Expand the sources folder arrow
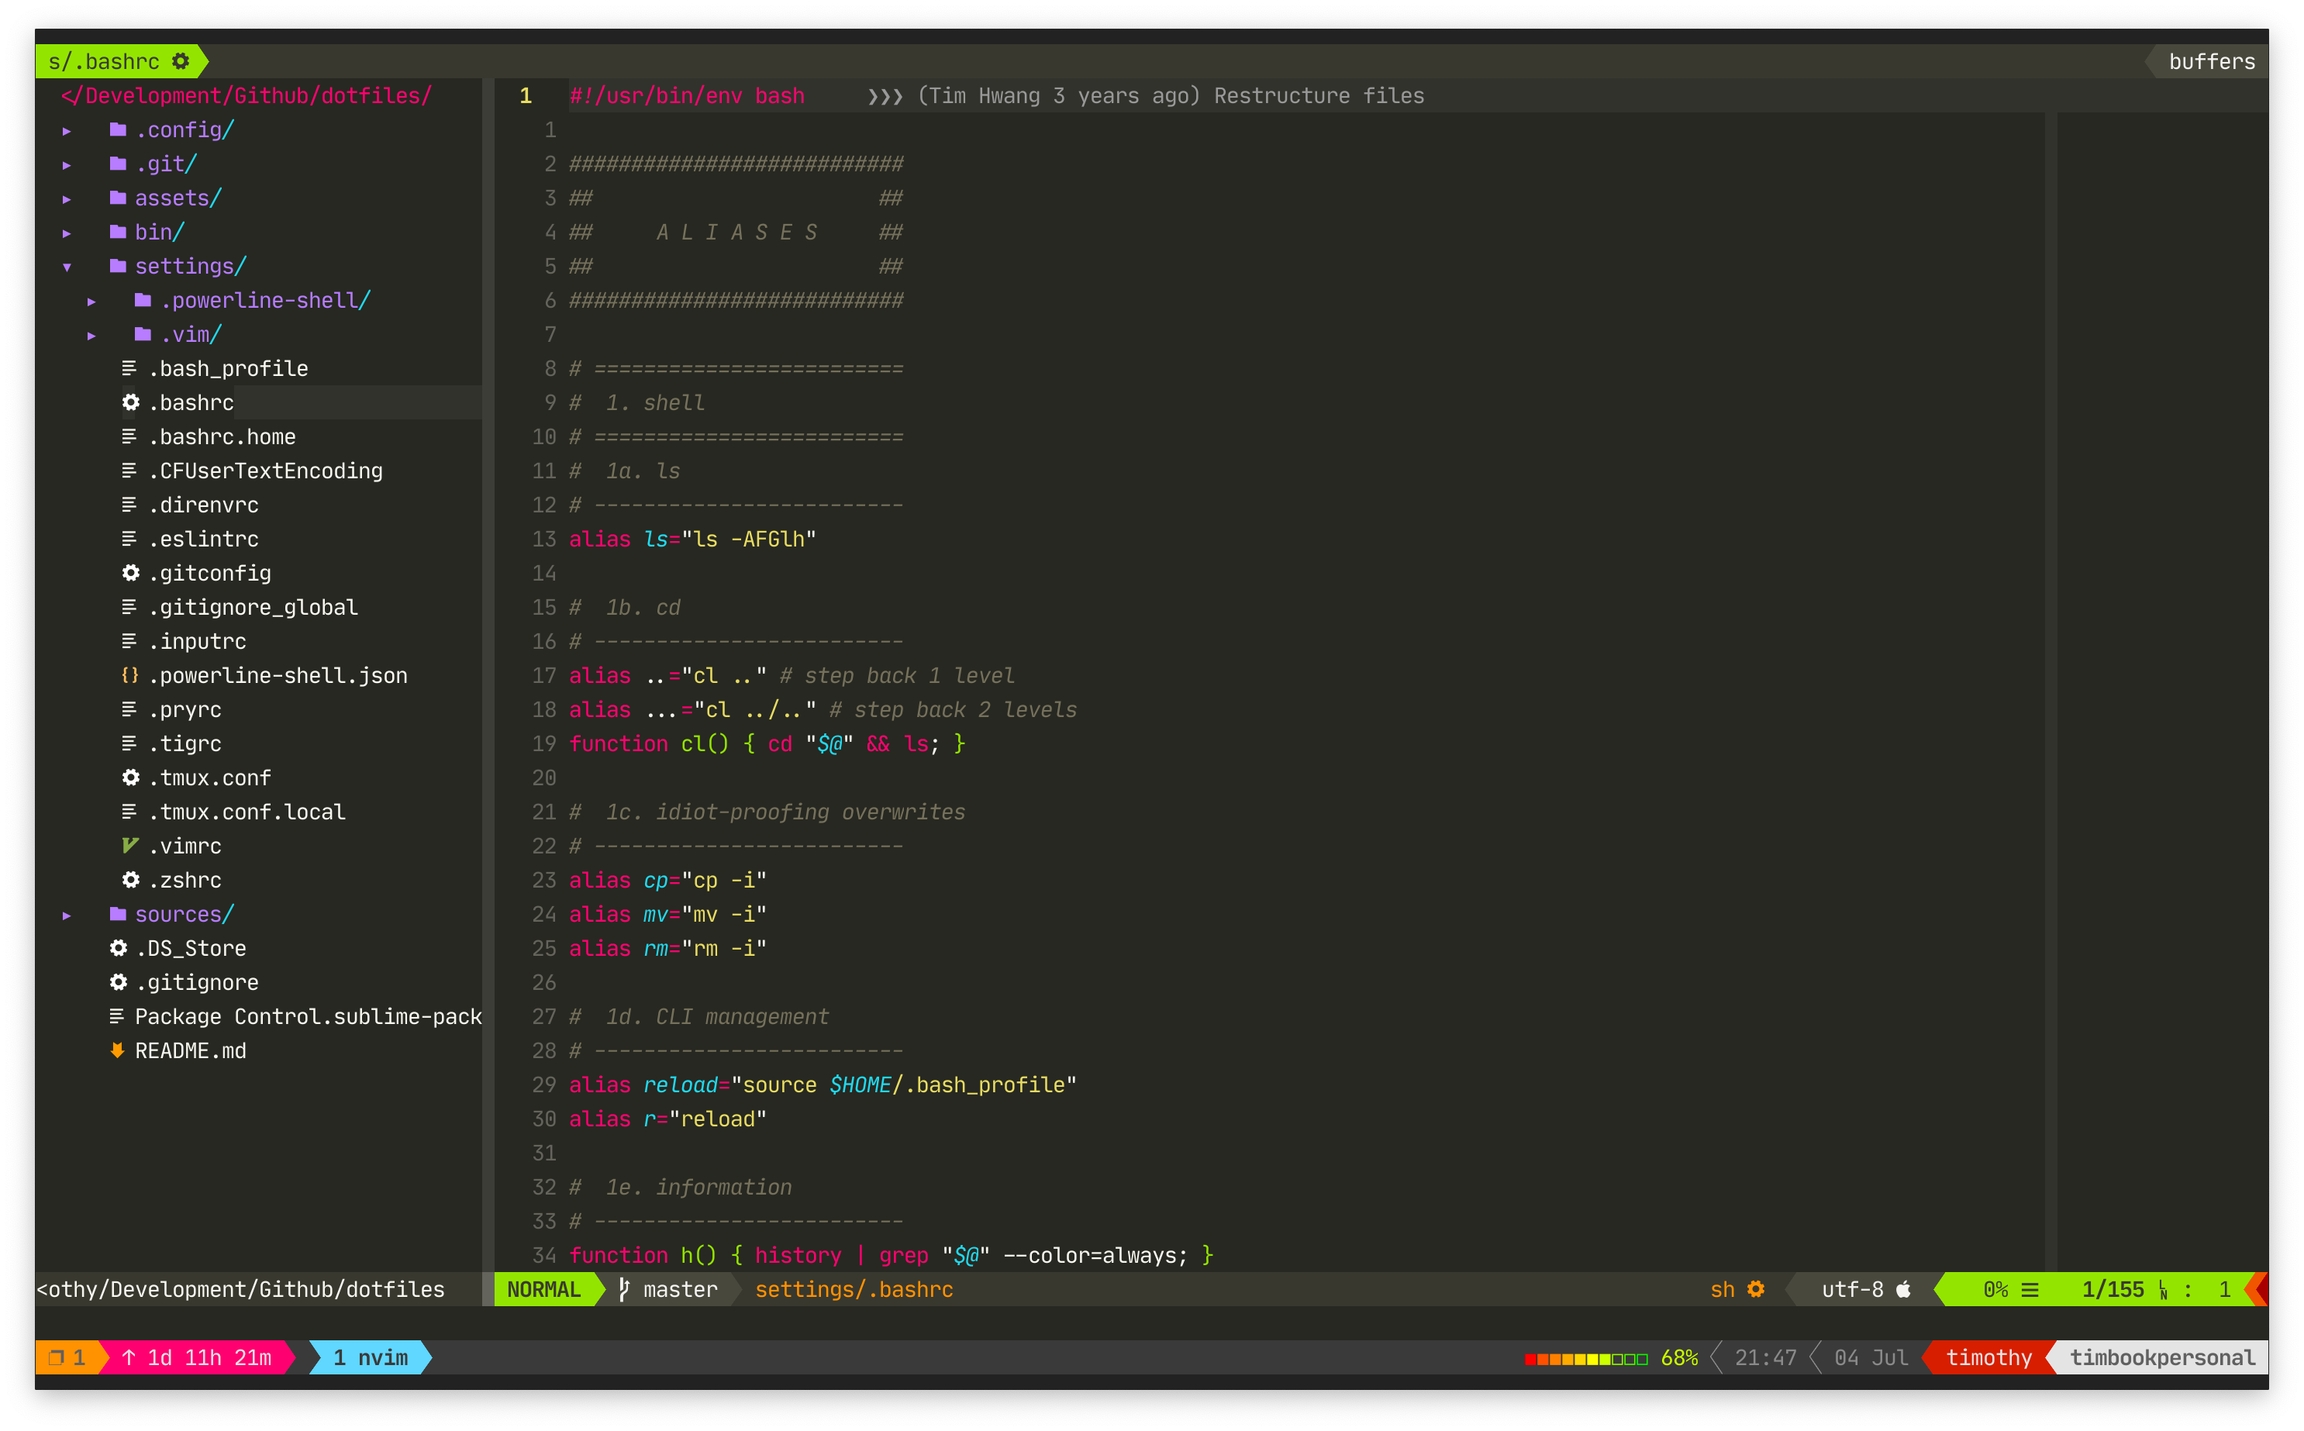 tap(67, 915)
